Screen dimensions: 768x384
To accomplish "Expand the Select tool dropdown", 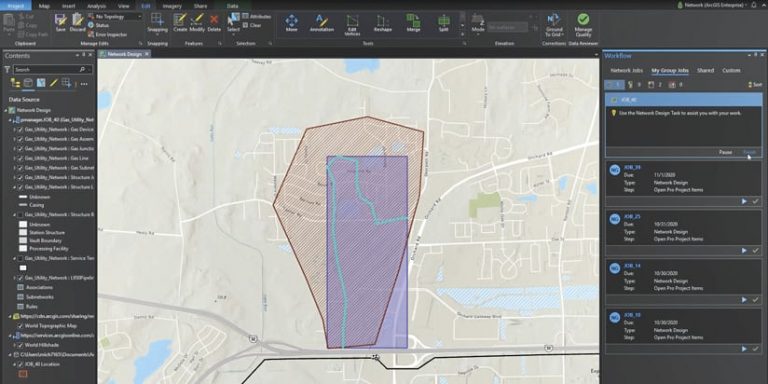I will tap(233, 34).
